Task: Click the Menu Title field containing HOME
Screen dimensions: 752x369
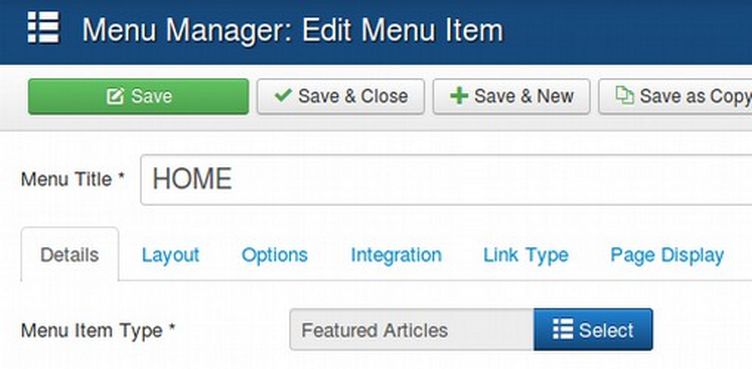Action: 446,180
